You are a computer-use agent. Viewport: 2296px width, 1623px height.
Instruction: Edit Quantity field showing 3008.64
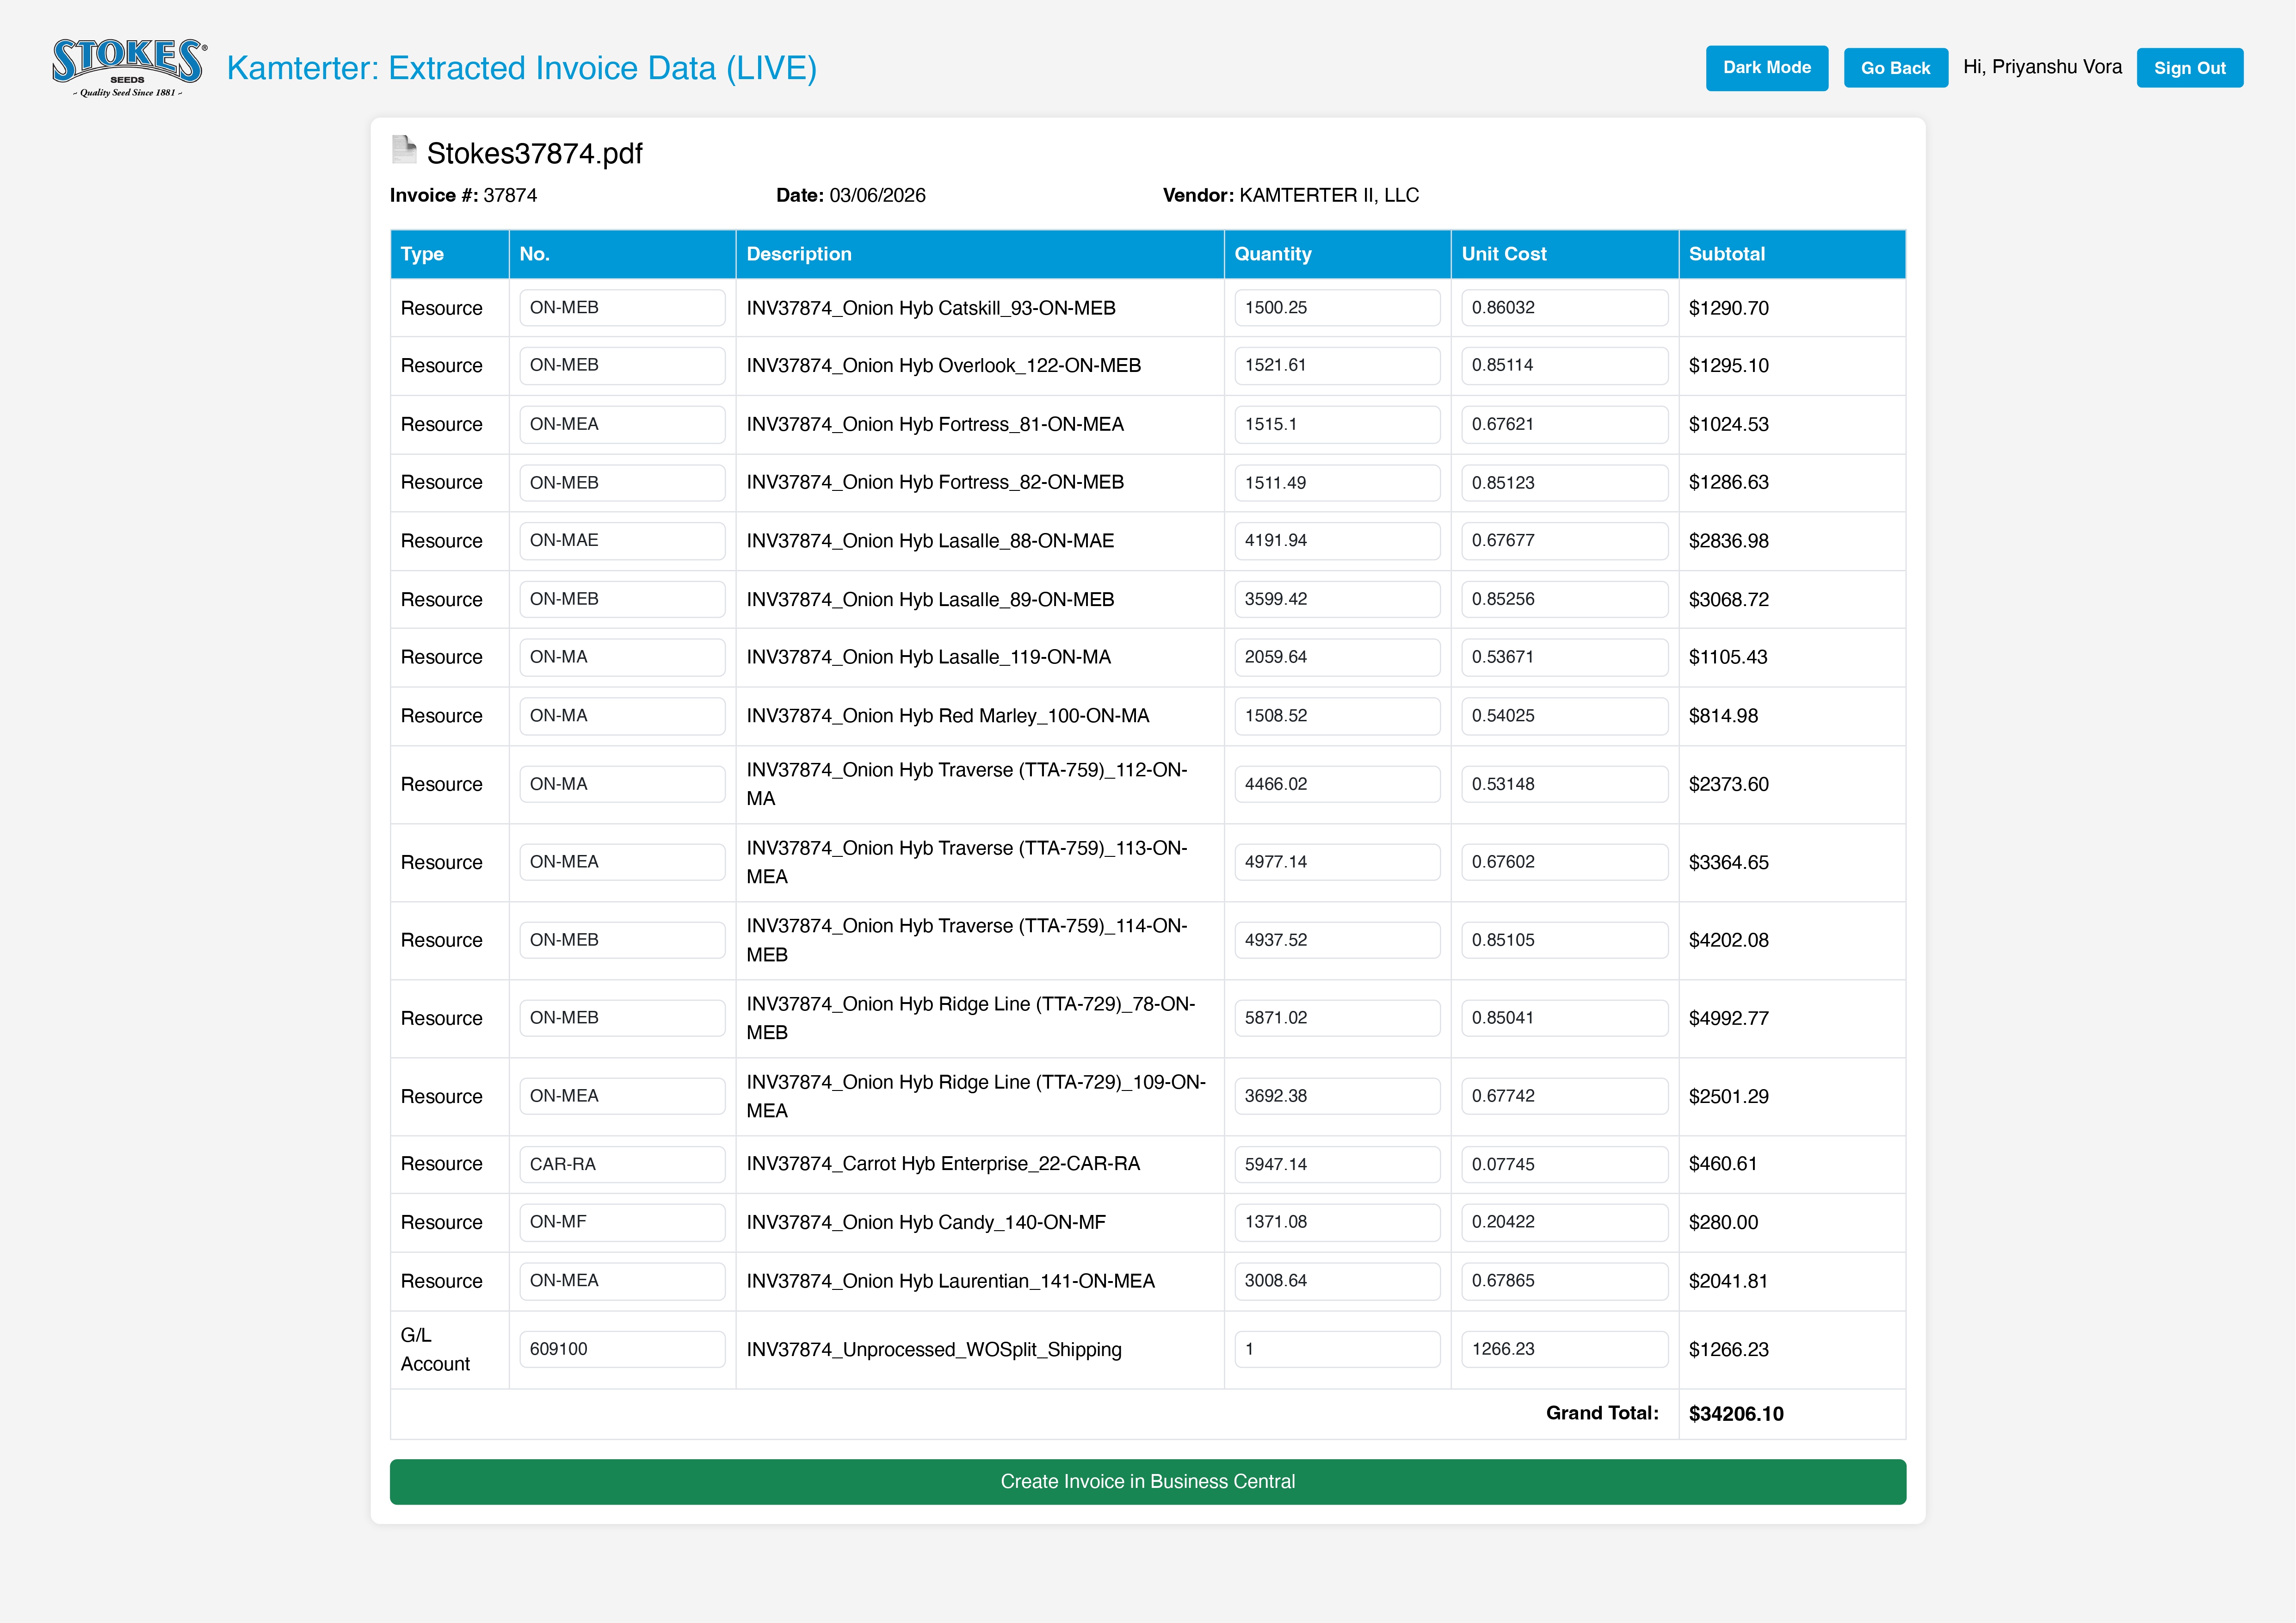[x=1337, y=1281]
